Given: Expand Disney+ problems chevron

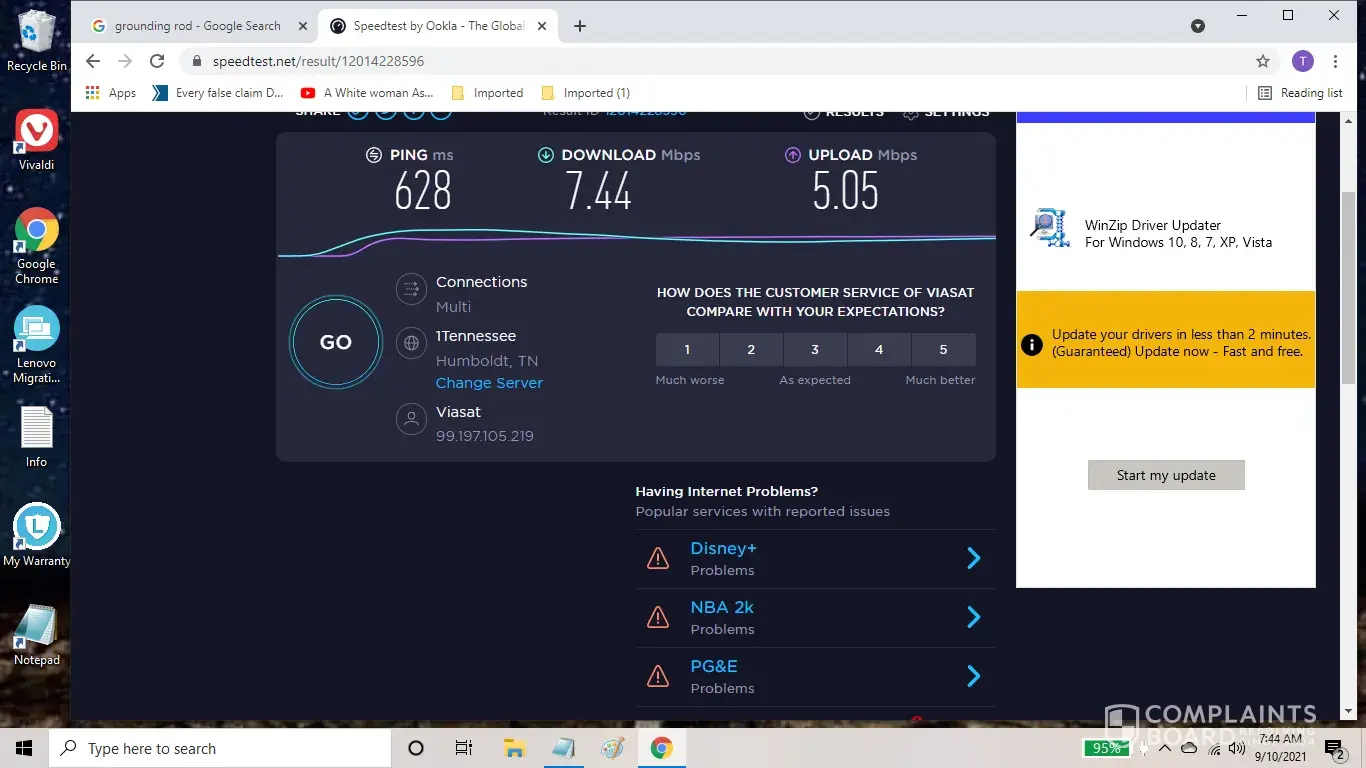Looking at the screenshot, I should tap(973, 558).
